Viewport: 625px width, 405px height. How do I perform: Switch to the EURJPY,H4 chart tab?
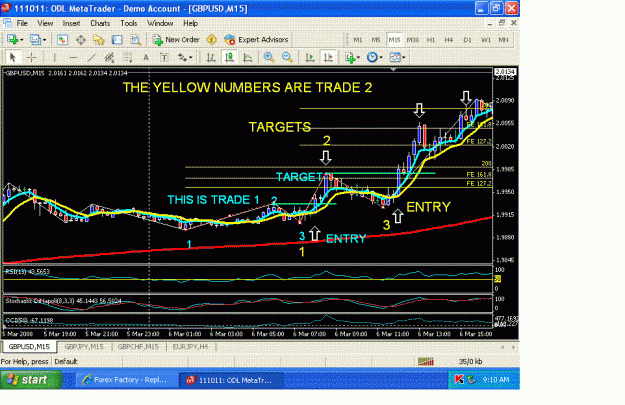190,347
